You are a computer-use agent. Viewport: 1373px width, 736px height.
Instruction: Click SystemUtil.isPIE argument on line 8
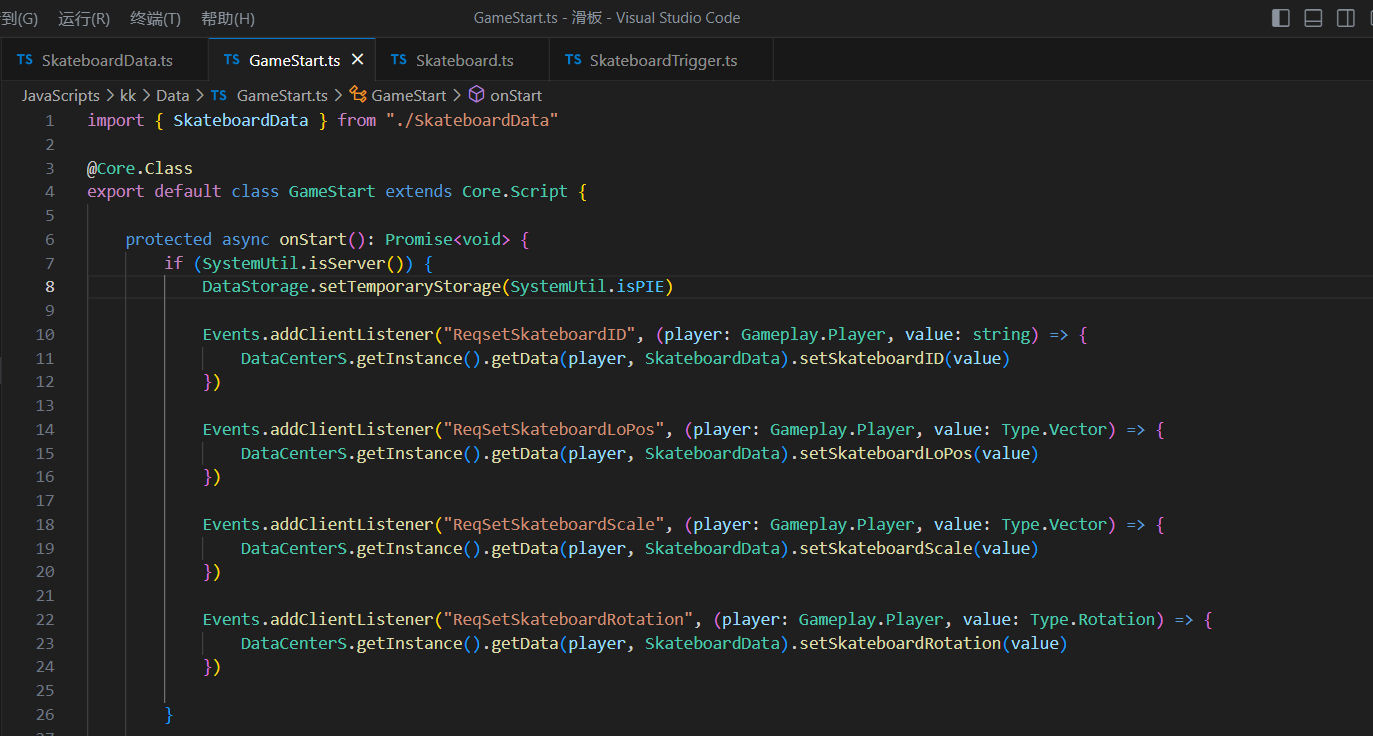(587, 287)
